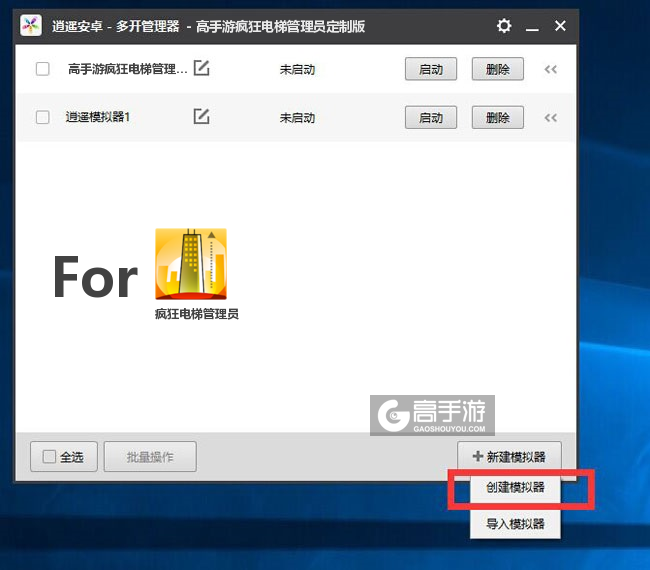650x570 pixels.
Task: Delete 逍遥模拟器1 emulator
Action: tap(497, 118)
